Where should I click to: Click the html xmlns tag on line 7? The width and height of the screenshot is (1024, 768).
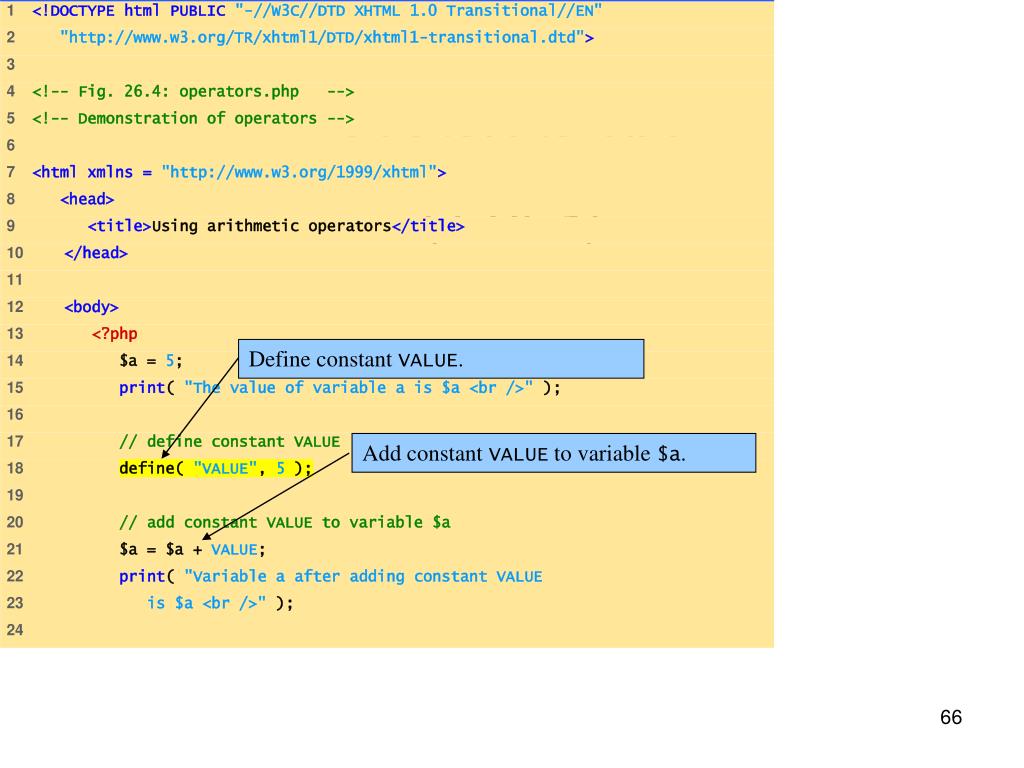click(239, 172)
